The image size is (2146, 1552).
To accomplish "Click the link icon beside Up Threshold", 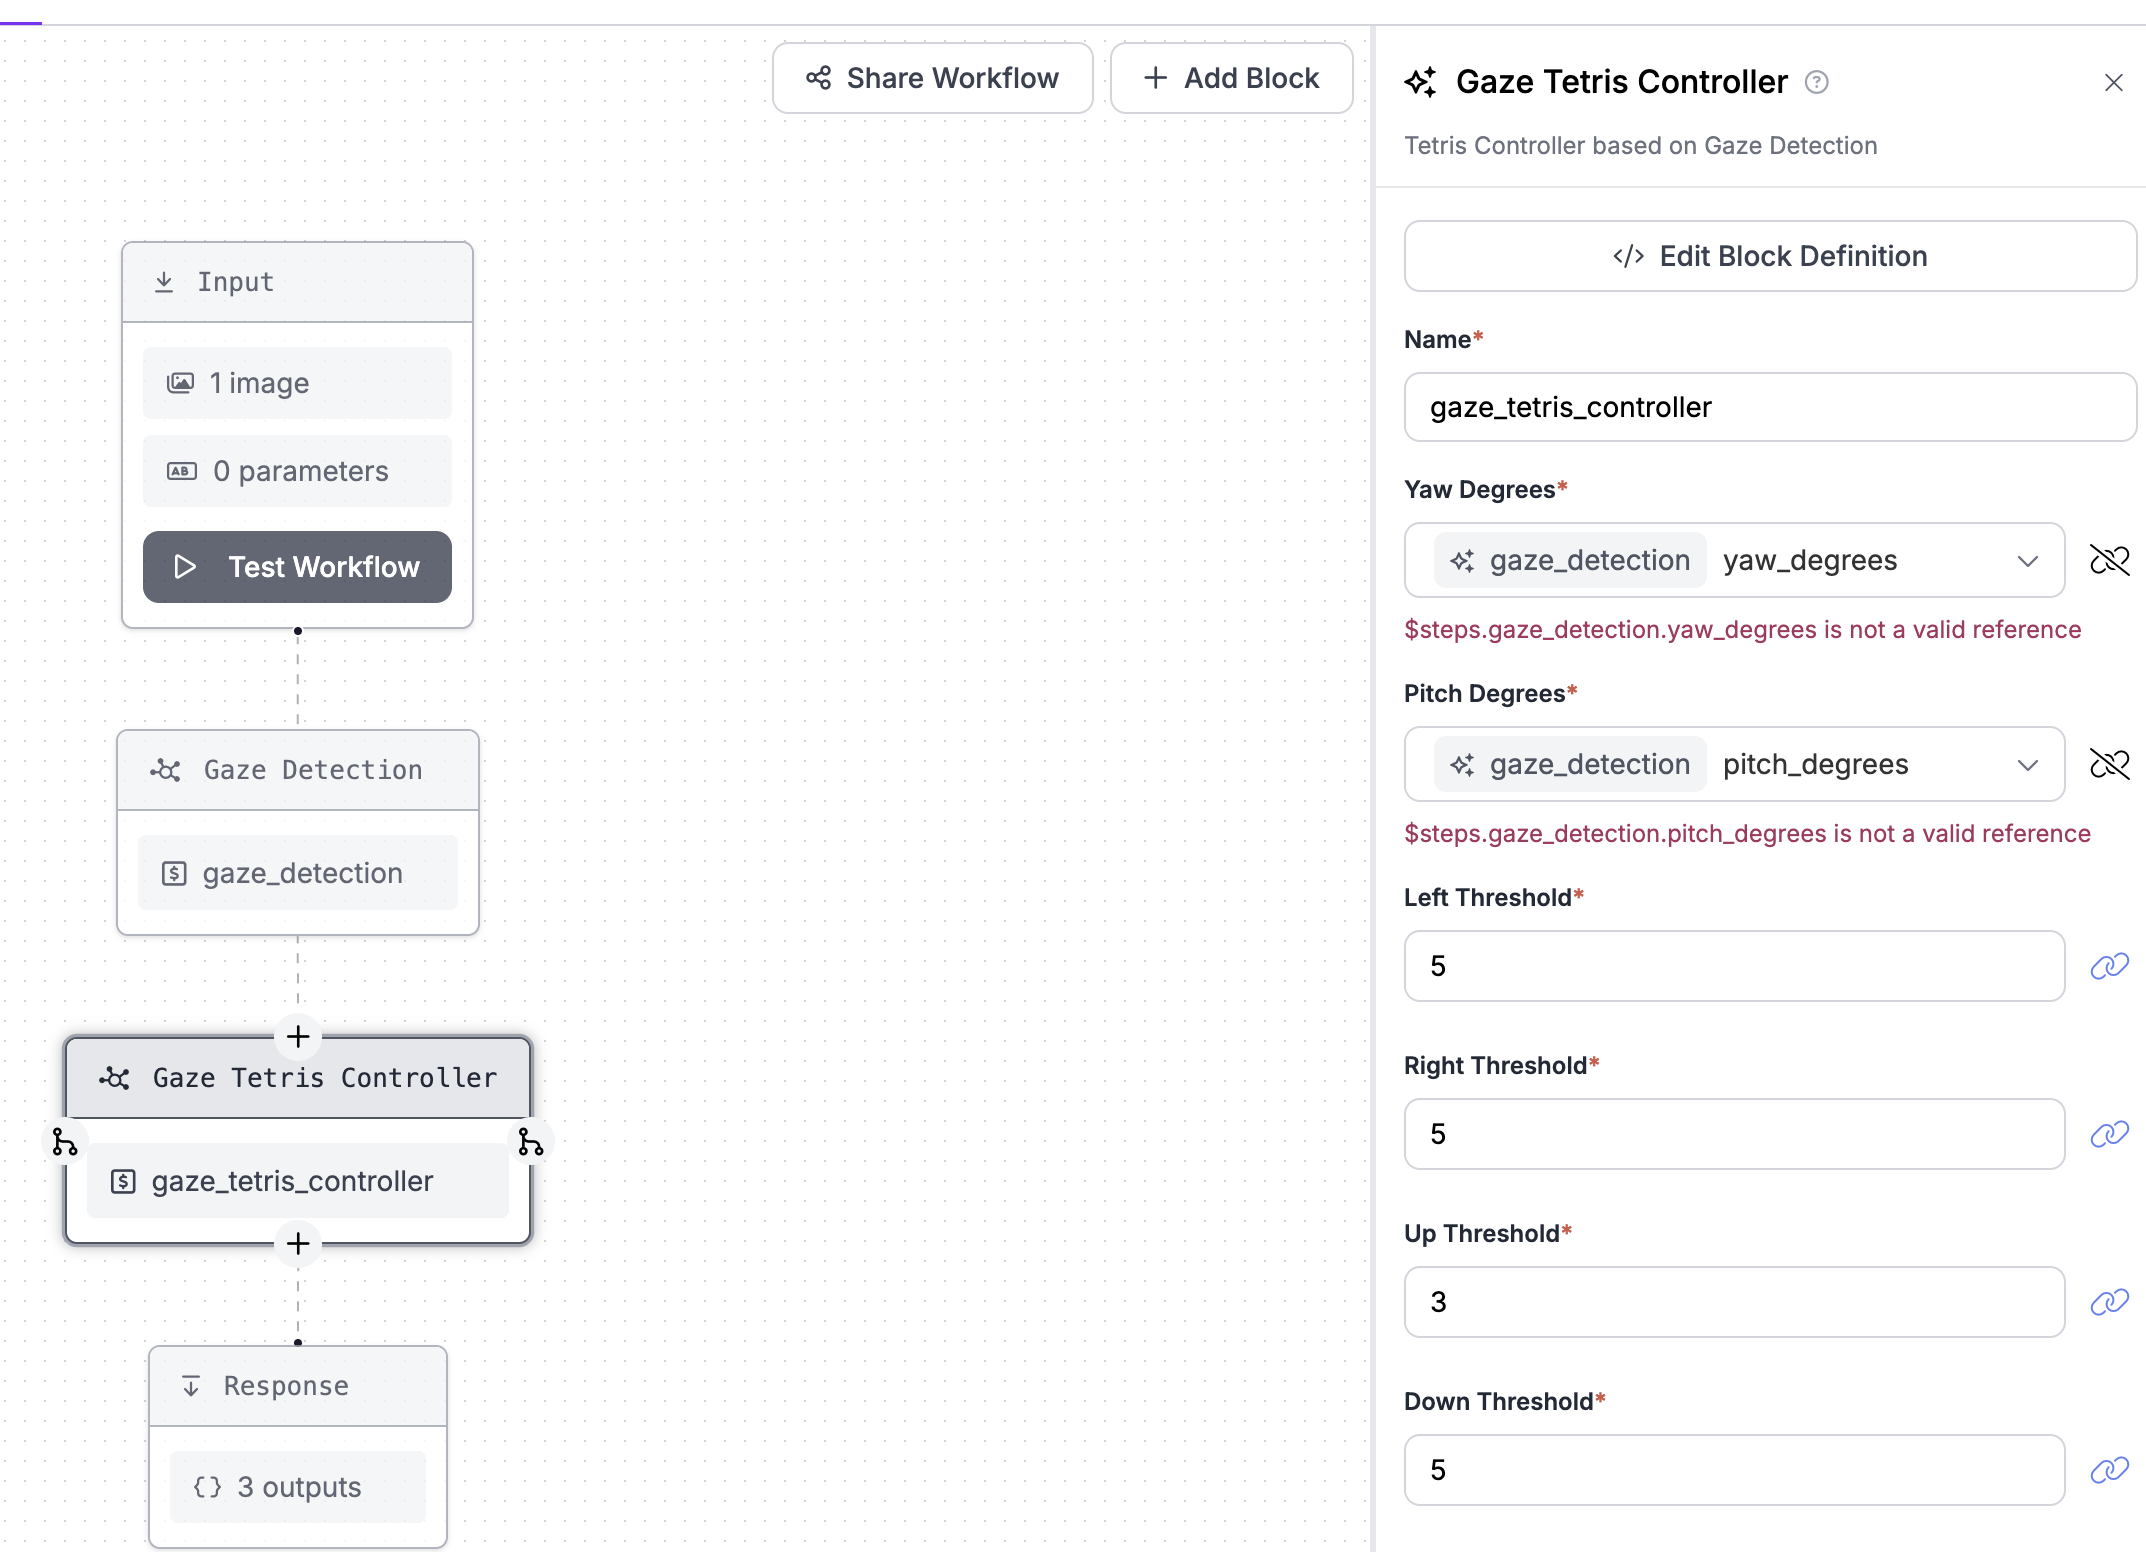I will pos(2109,1302).
